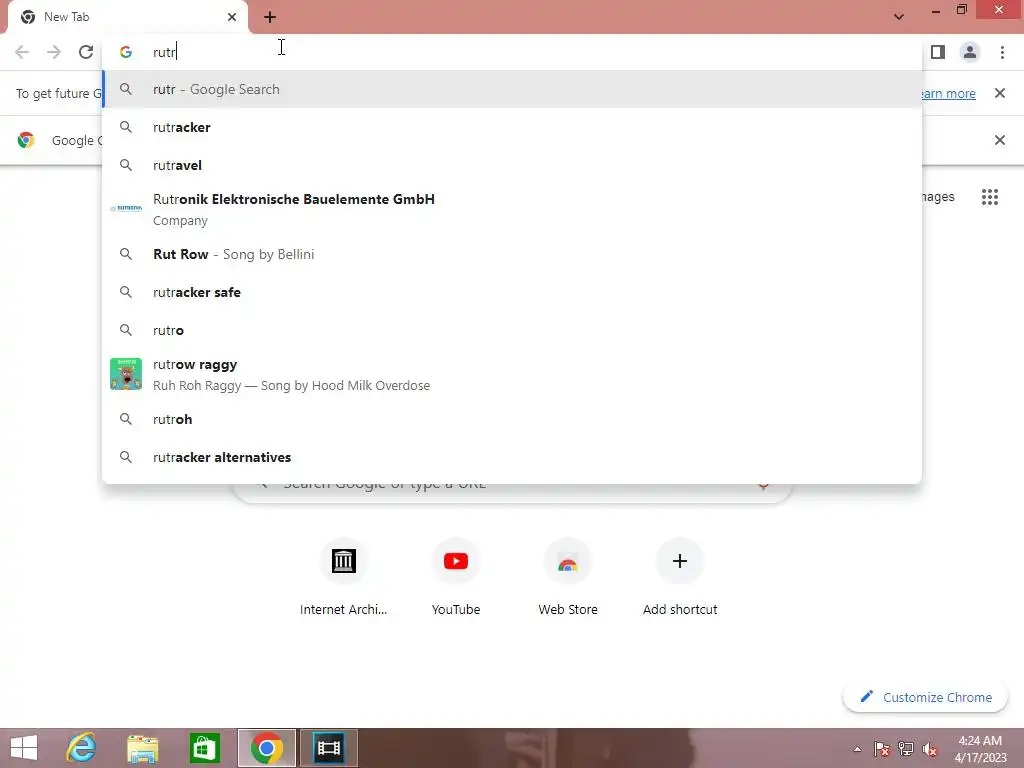Click the browser back arrow
The height and width of the screenshot is (768, 1024).
[x=22, y=52]
